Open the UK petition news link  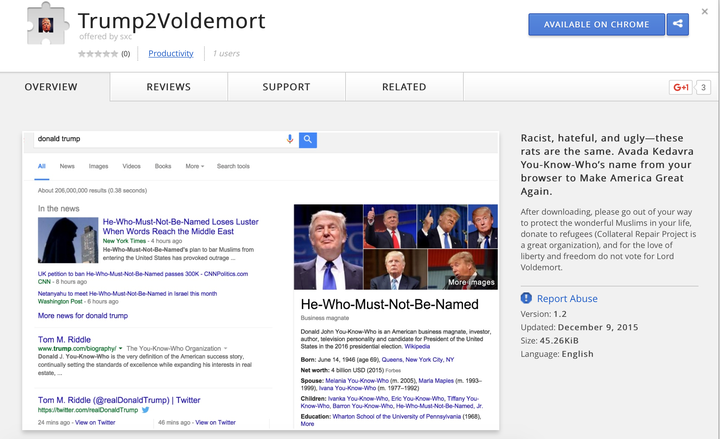click(143, 274)
